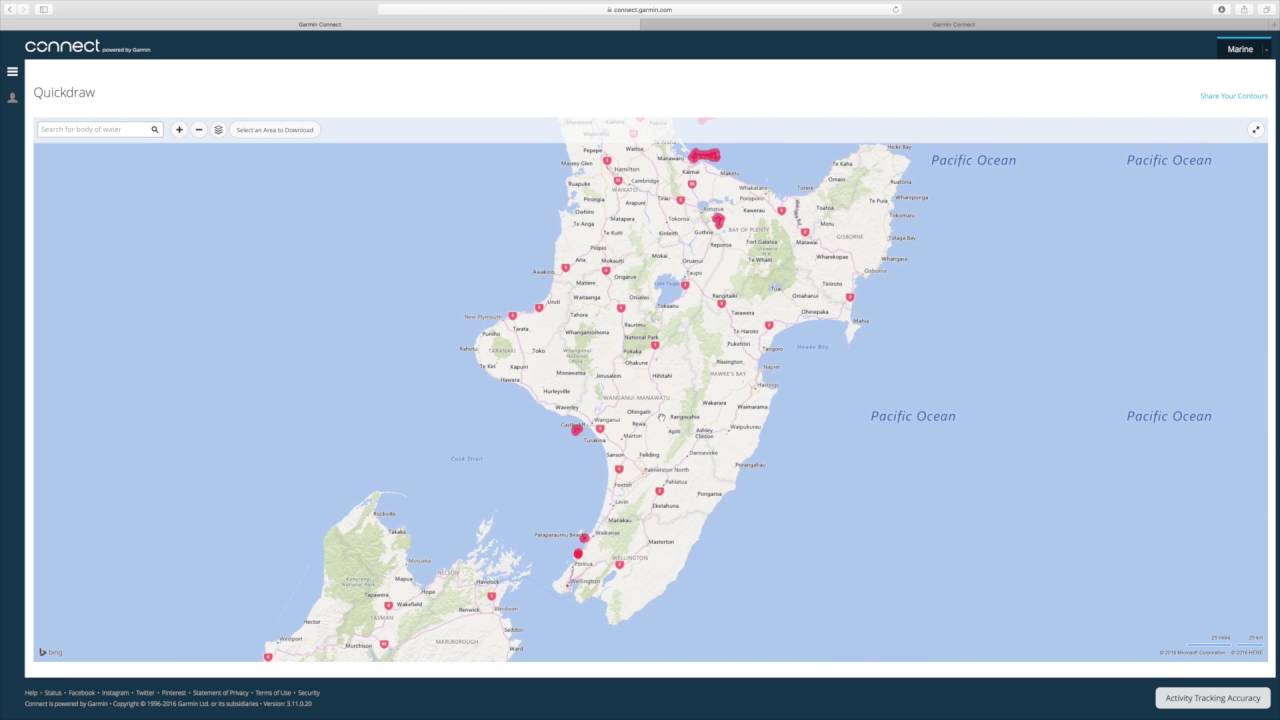This screenshot has height=720, width=1280.
Task: Show all Safari tabs overview
Action: (1266, 9)
